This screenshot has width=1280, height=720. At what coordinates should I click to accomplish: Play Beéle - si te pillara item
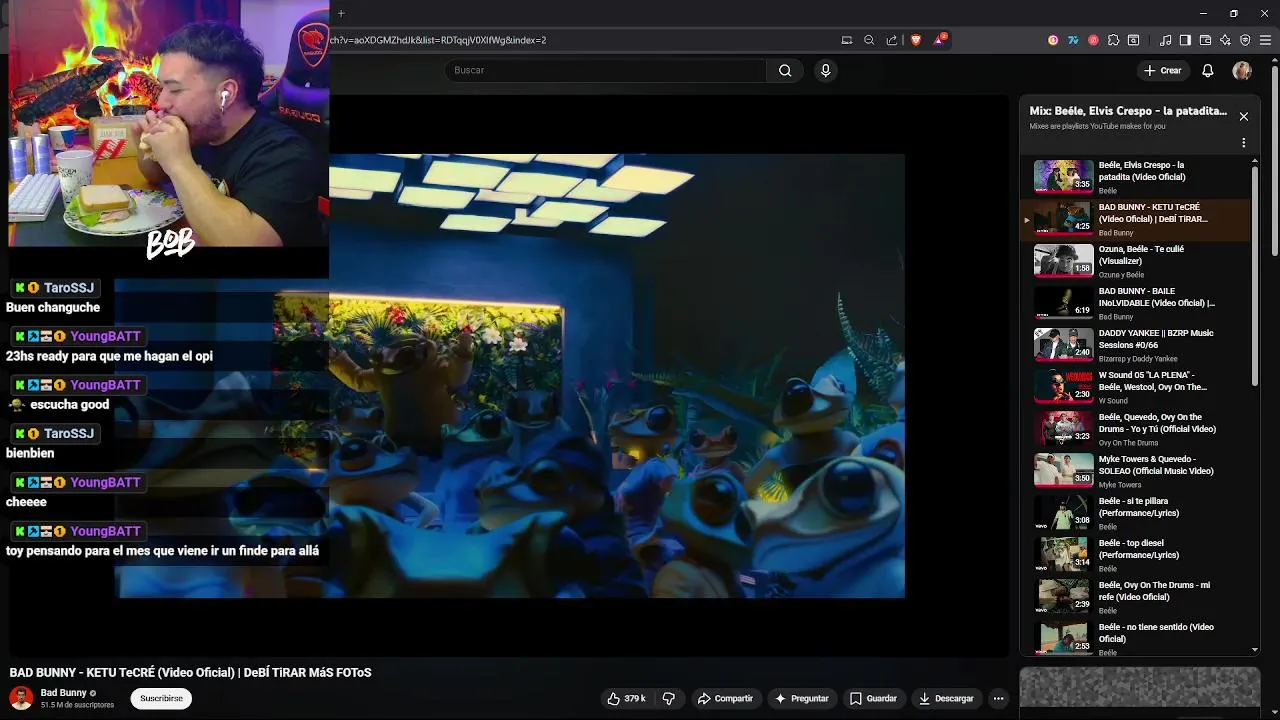pyautogui.click(x=1136, y=513)
